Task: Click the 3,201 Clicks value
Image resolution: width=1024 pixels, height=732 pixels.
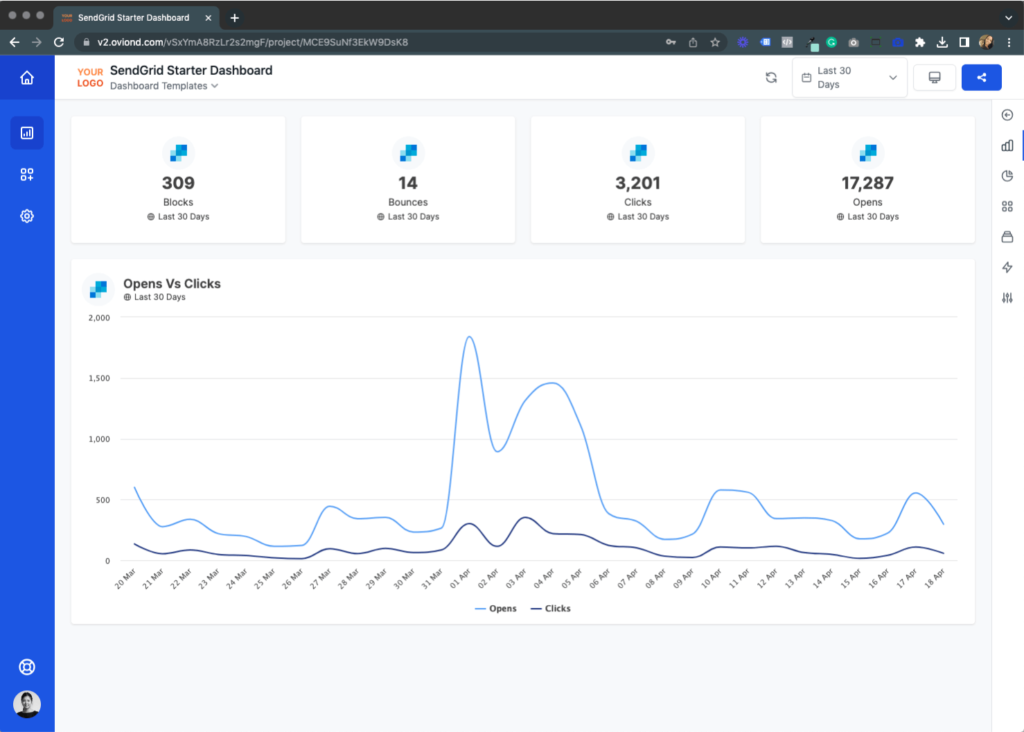Action: (638, 183)
